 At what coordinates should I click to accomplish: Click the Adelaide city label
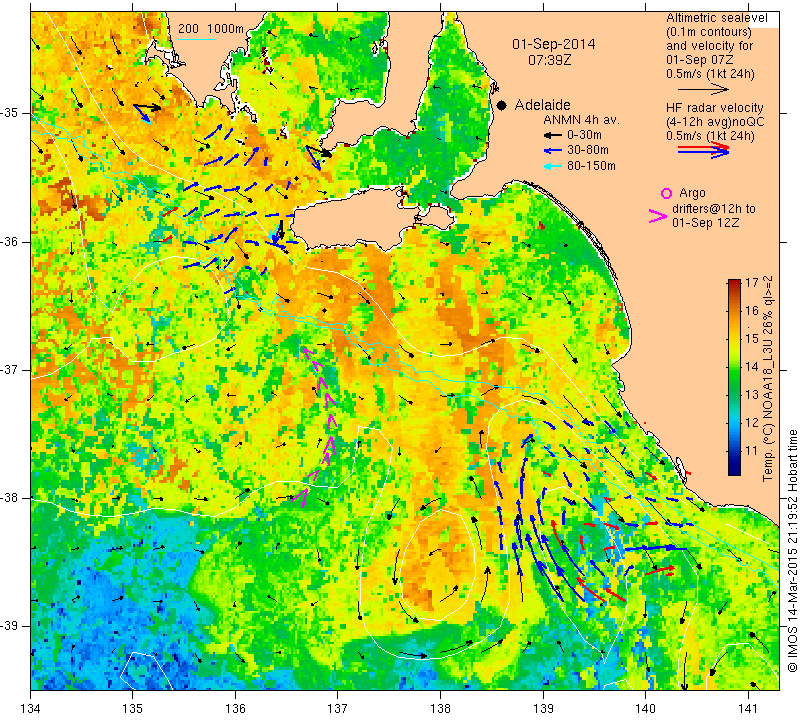(x=542, y=105)
